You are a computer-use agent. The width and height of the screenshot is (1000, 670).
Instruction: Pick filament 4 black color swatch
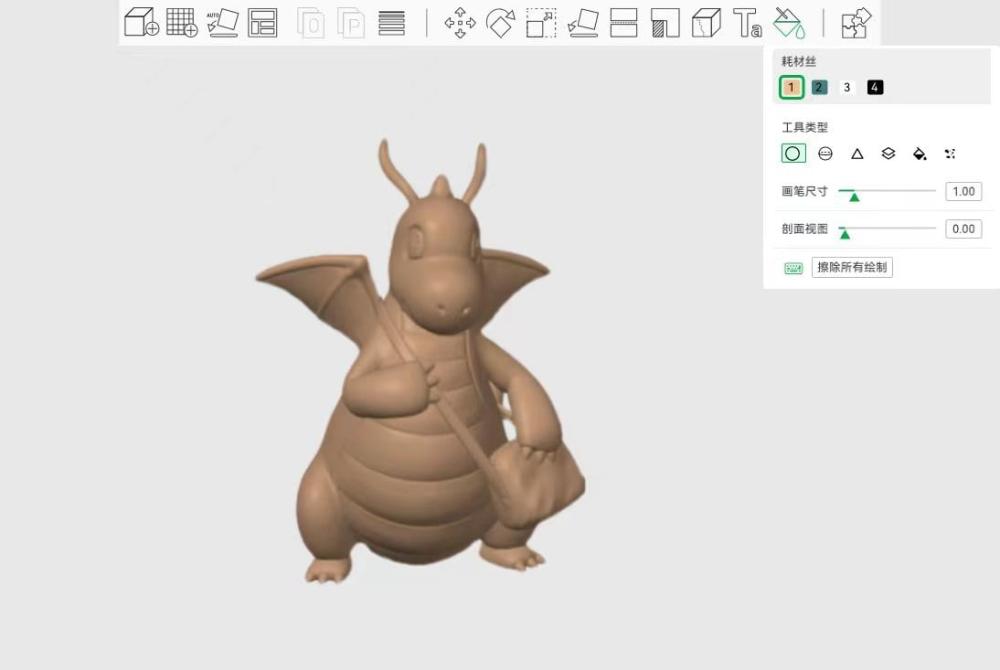pyautogui.click(x=875, y=88)
